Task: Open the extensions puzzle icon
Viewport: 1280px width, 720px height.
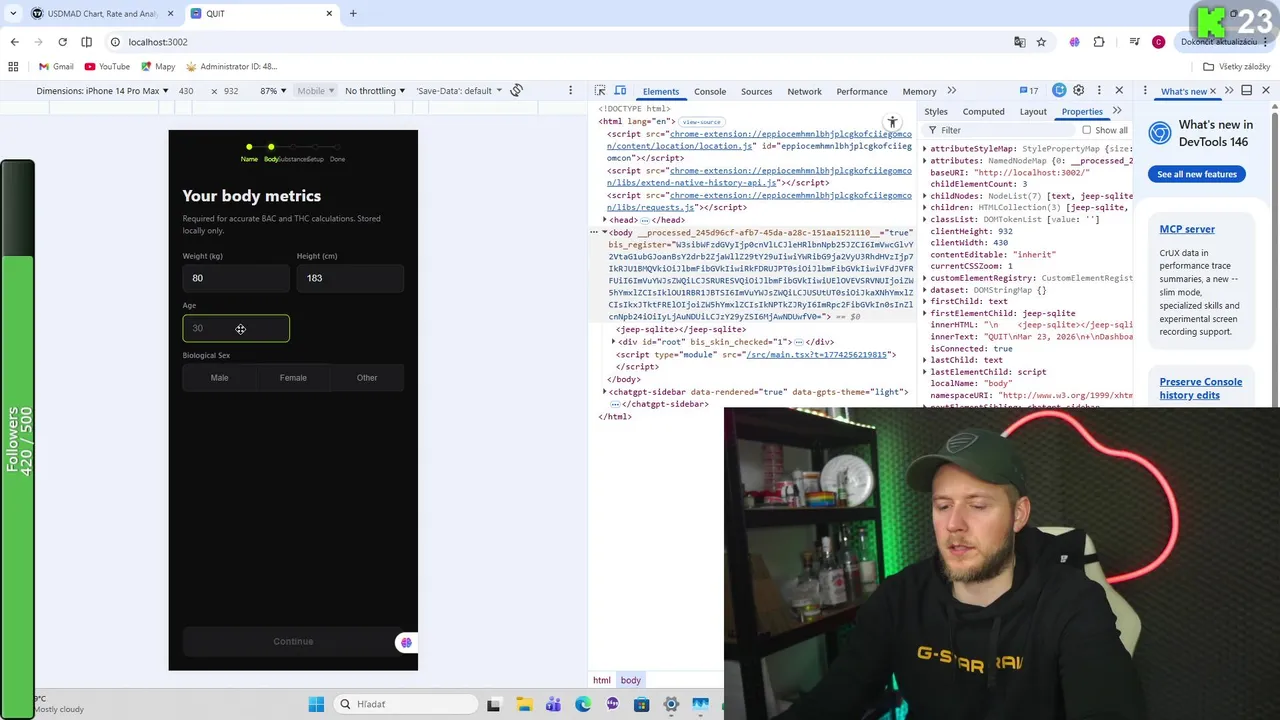Action: coord(1099,42)
